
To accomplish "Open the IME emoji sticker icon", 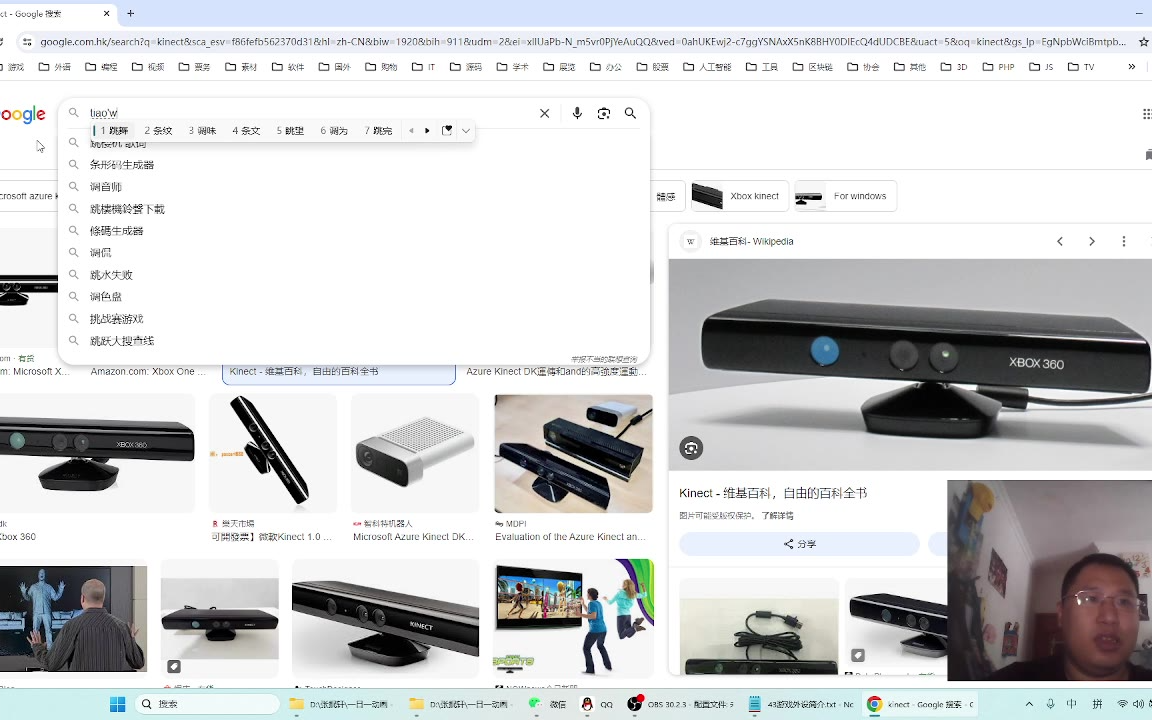I will (x=447, y=131).
